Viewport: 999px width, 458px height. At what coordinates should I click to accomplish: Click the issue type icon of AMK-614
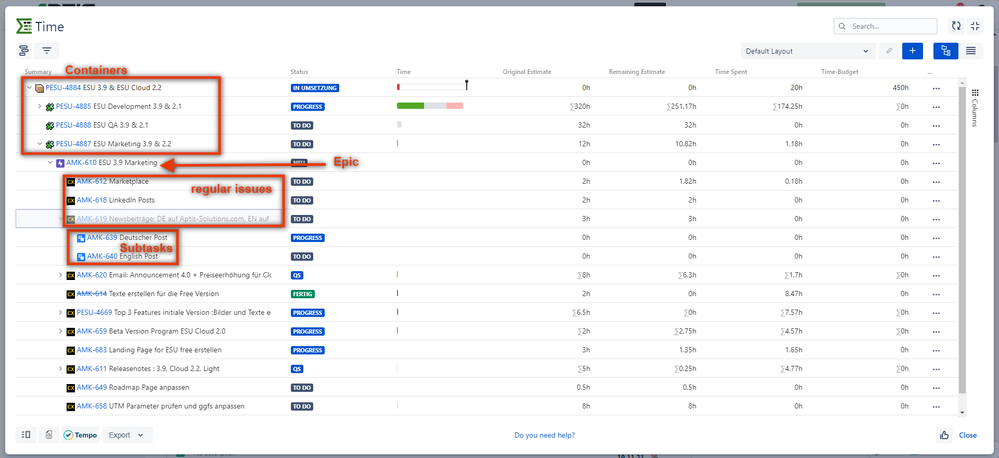pos(71,294)
